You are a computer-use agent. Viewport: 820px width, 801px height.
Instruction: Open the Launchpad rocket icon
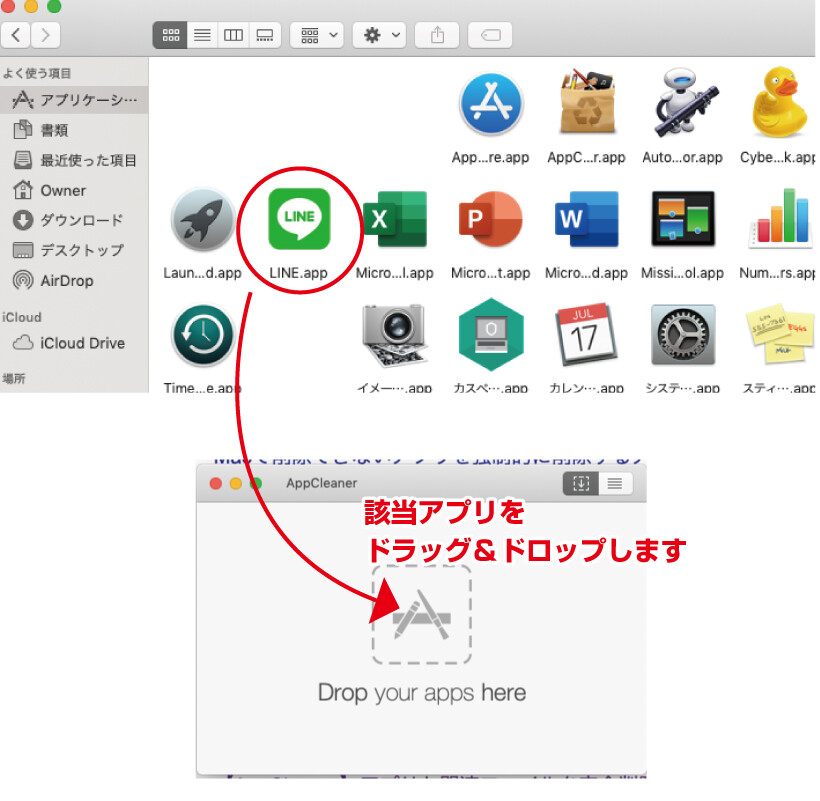[x=202, y=220]
